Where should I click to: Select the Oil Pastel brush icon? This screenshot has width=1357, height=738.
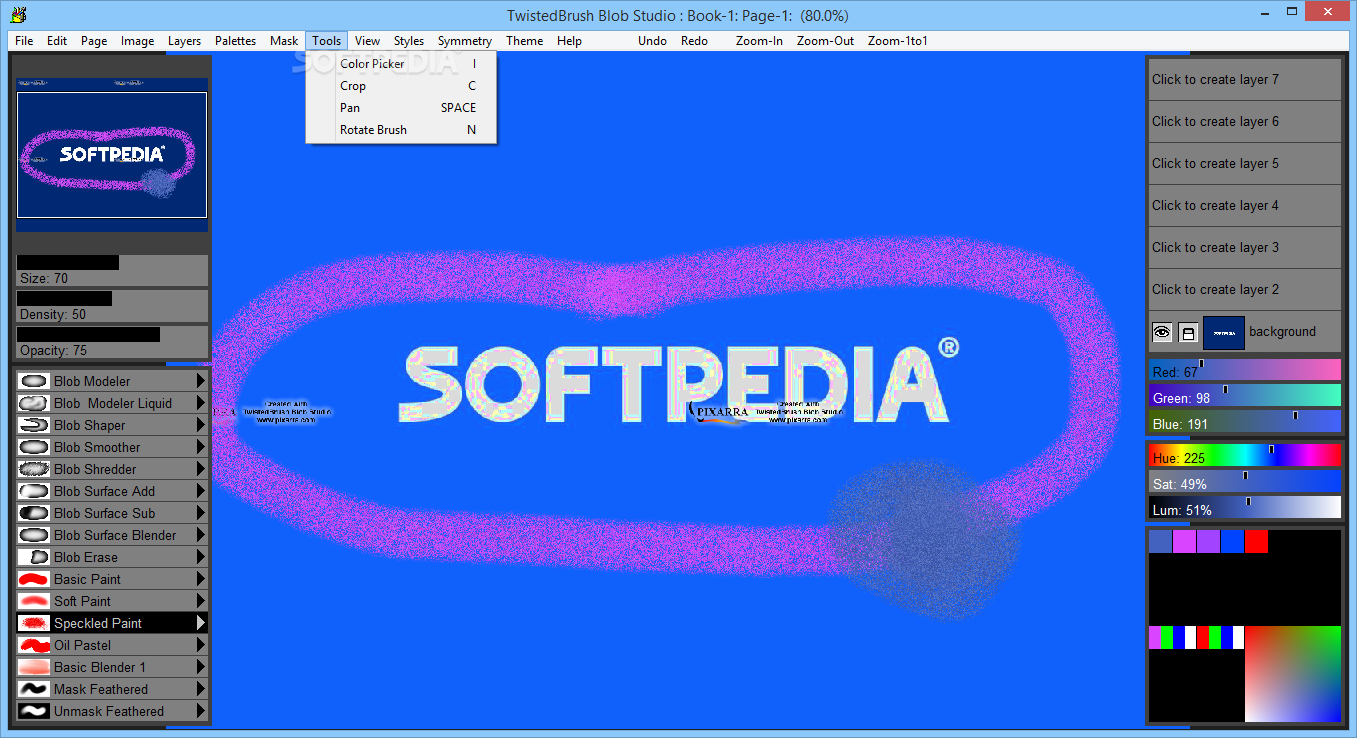point(34,645)
